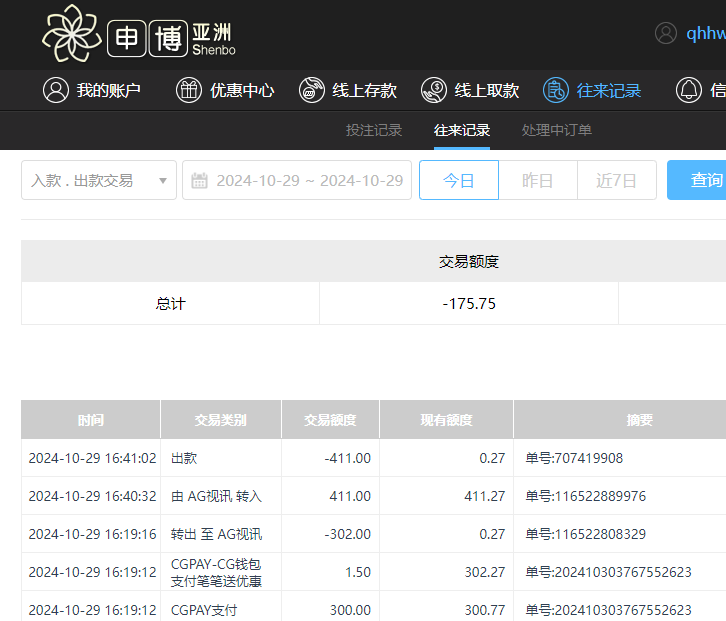Click the user avatar icon near username
The width and height of the screenshot is (726, 621).
tap(666, 33)
